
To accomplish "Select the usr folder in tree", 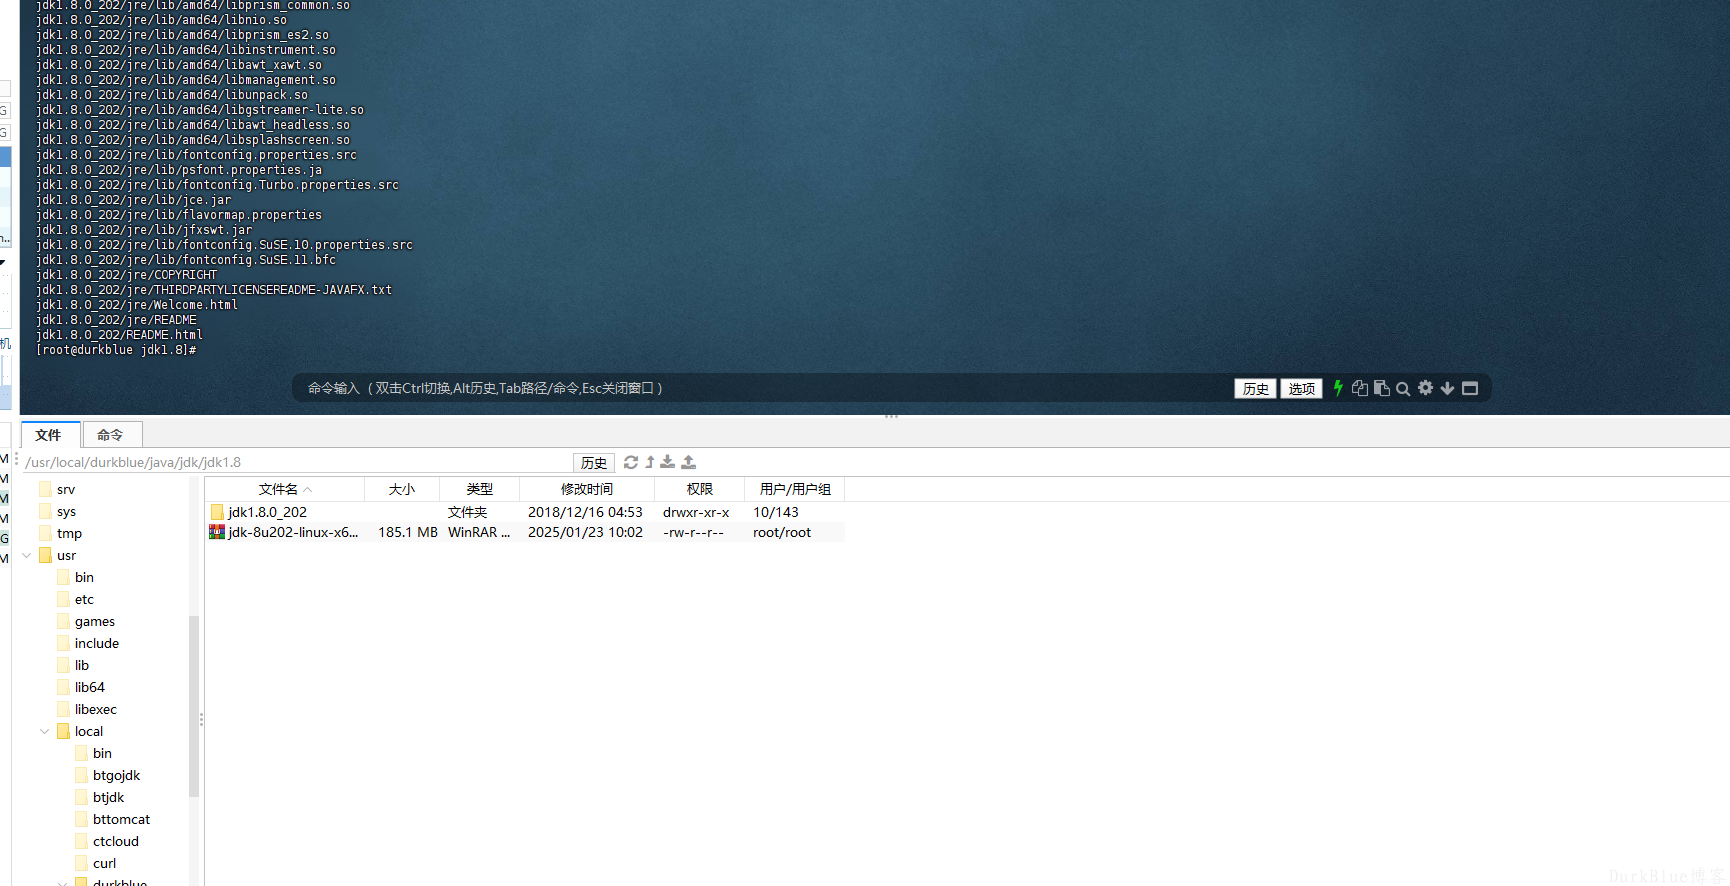I will pos(66,555).
